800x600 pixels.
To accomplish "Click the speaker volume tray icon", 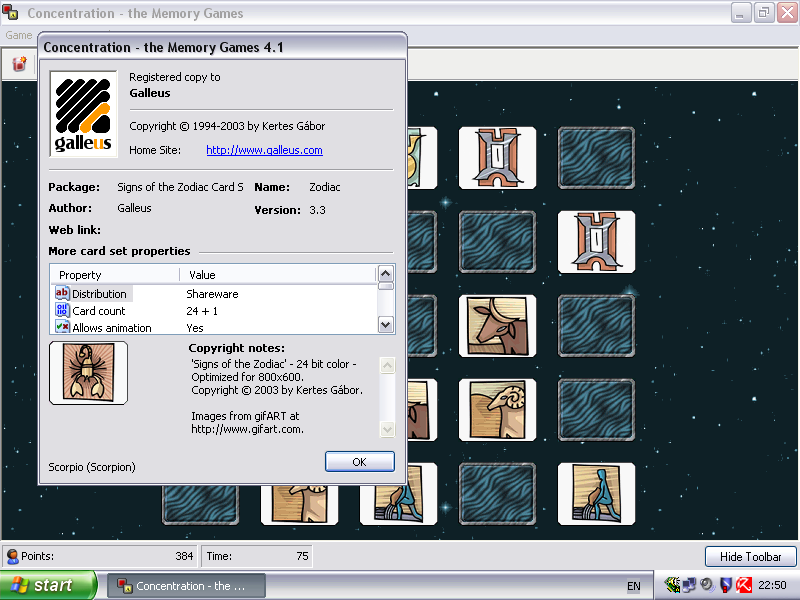I will tap(706, 585).
